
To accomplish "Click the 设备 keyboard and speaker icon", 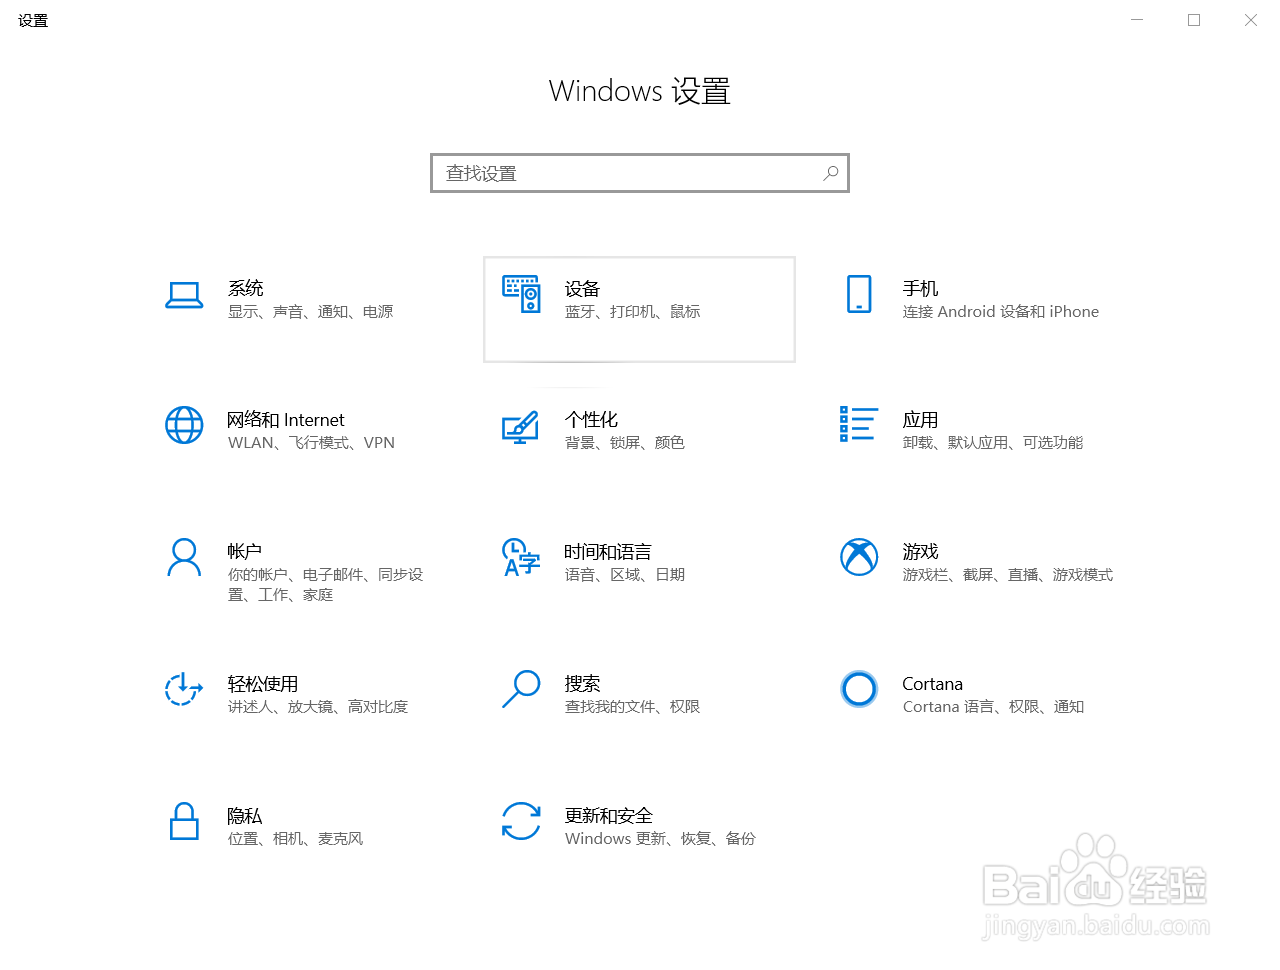I will (x=521, y=294).
